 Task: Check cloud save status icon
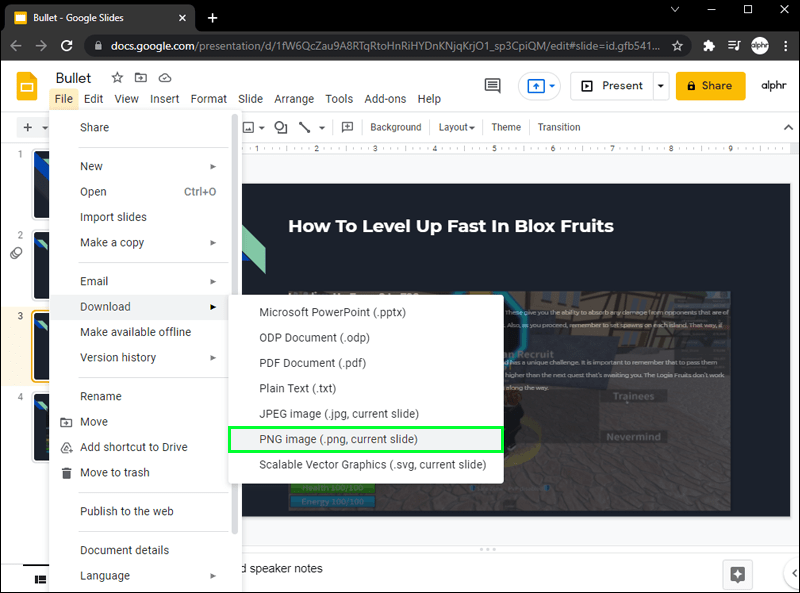[165, 78]
